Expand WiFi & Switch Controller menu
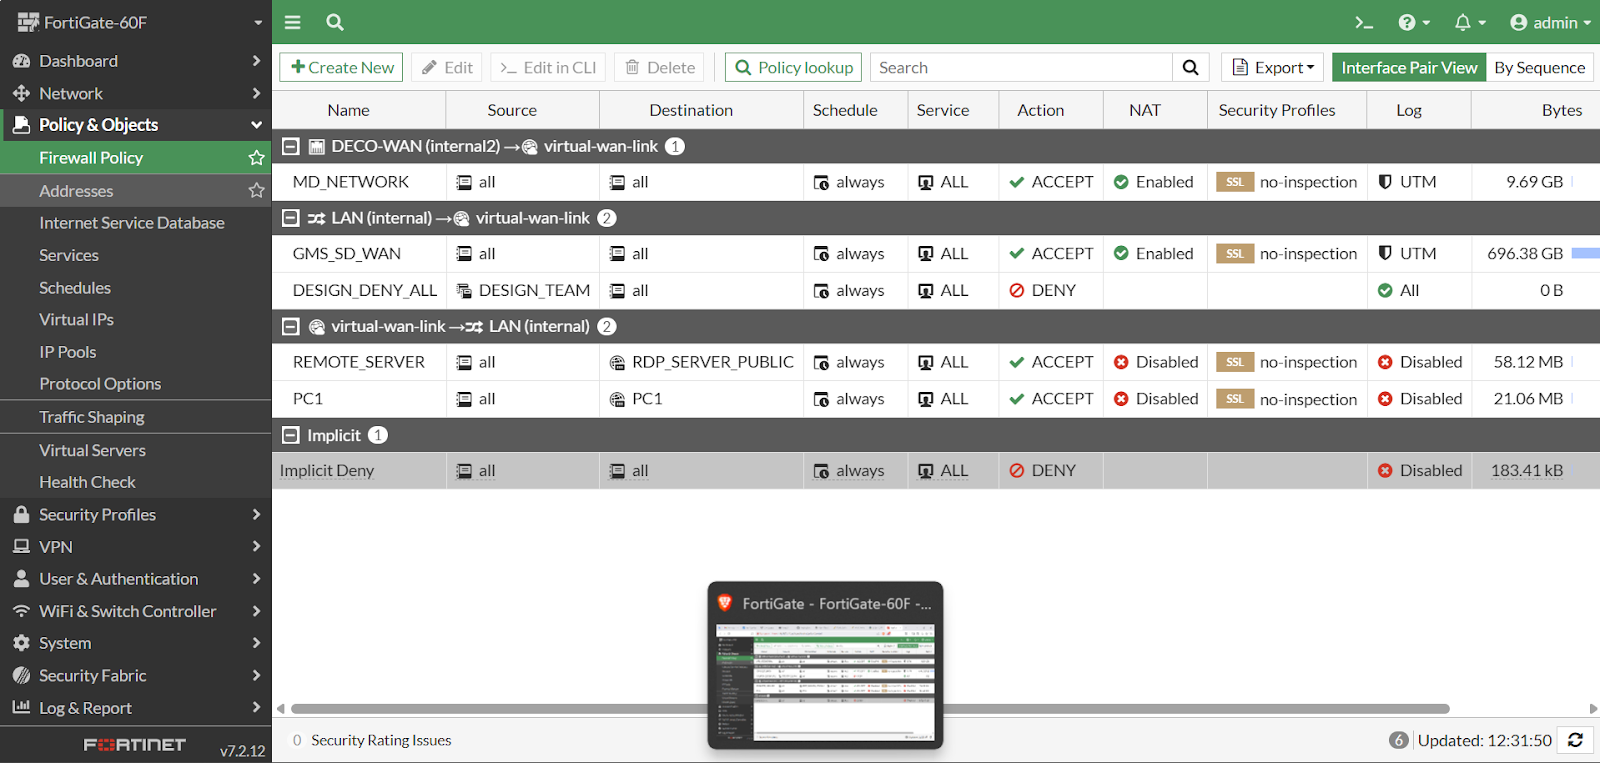Image resolution: width=1600 pixels, height=763 pixels. (x=136, y=611)
